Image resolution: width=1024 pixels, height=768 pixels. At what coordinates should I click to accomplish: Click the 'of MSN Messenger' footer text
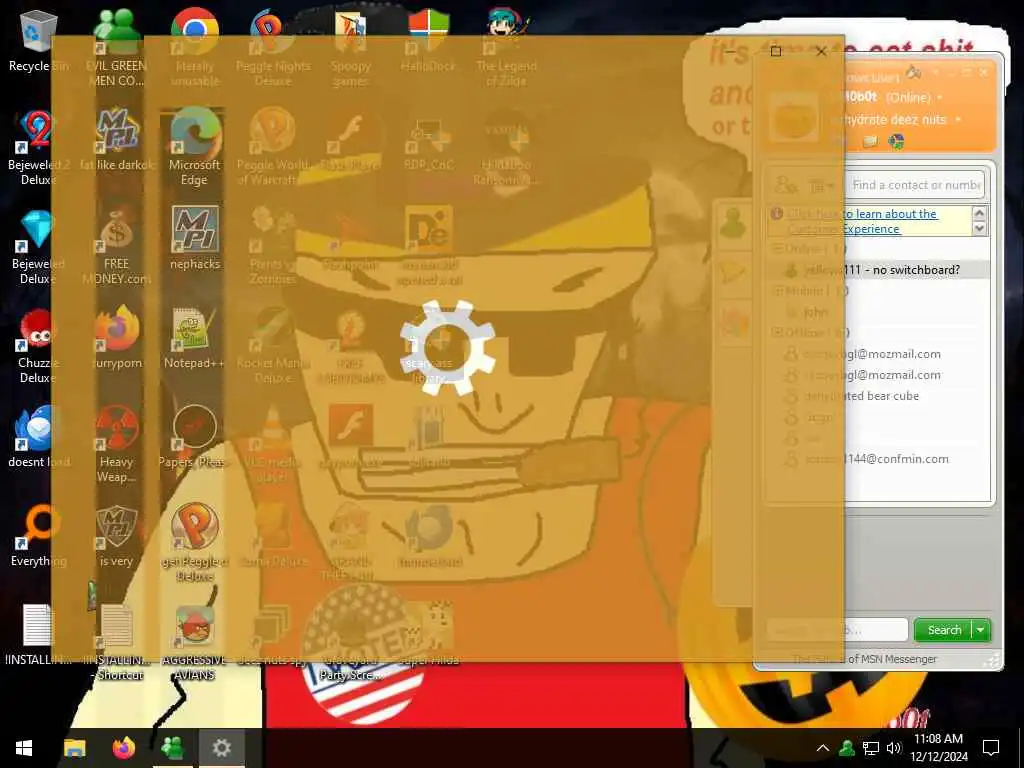tap(892, 659)
